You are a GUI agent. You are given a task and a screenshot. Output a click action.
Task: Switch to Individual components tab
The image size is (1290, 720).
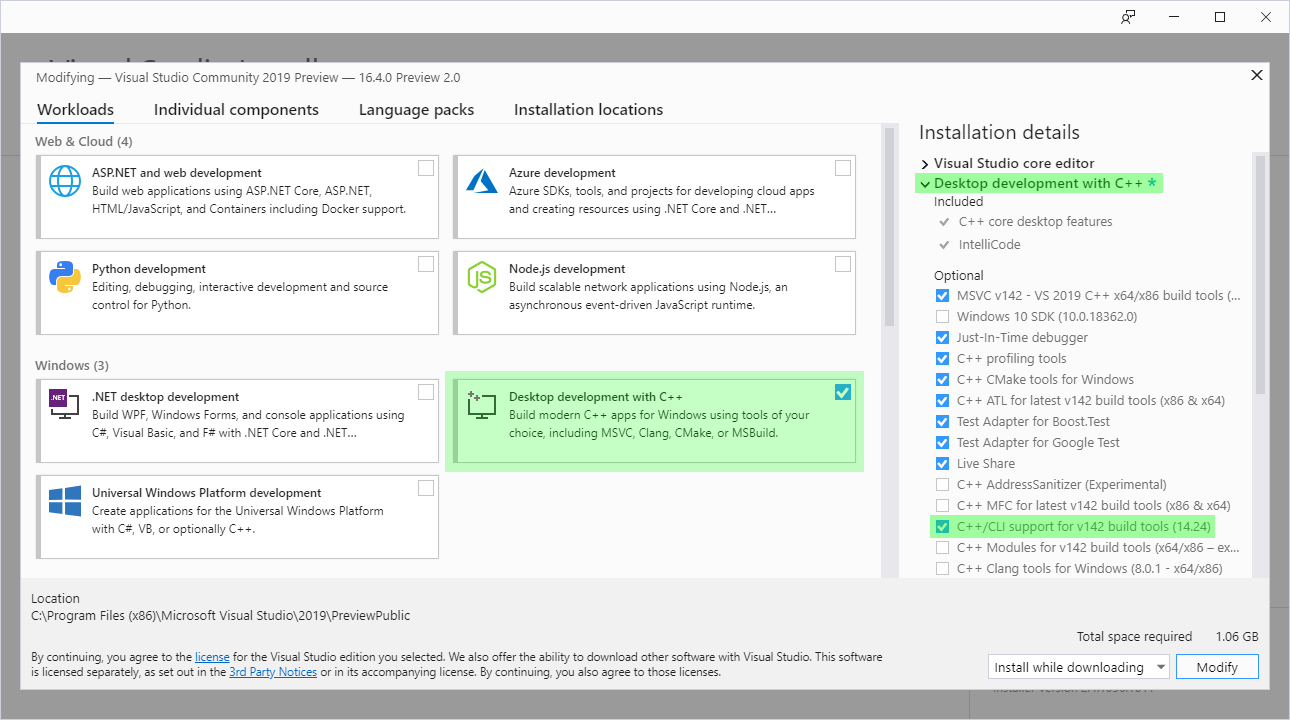pos(236,110)
